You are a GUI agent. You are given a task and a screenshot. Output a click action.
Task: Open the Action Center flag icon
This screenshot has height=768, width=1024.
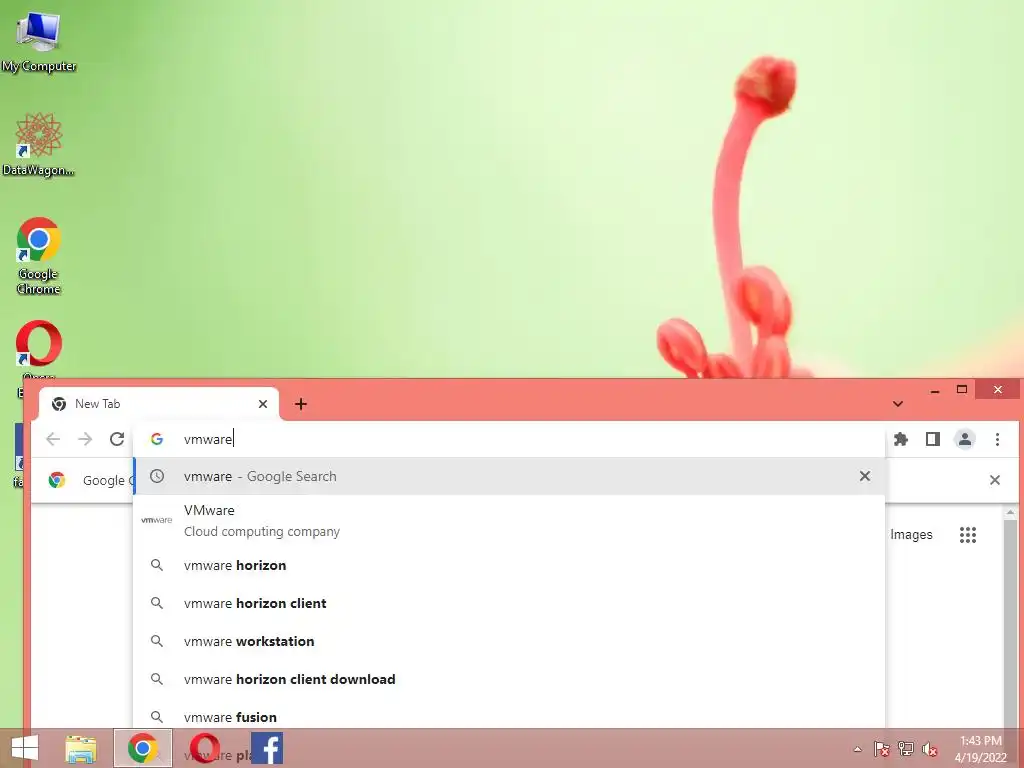[x=882, y=749]
